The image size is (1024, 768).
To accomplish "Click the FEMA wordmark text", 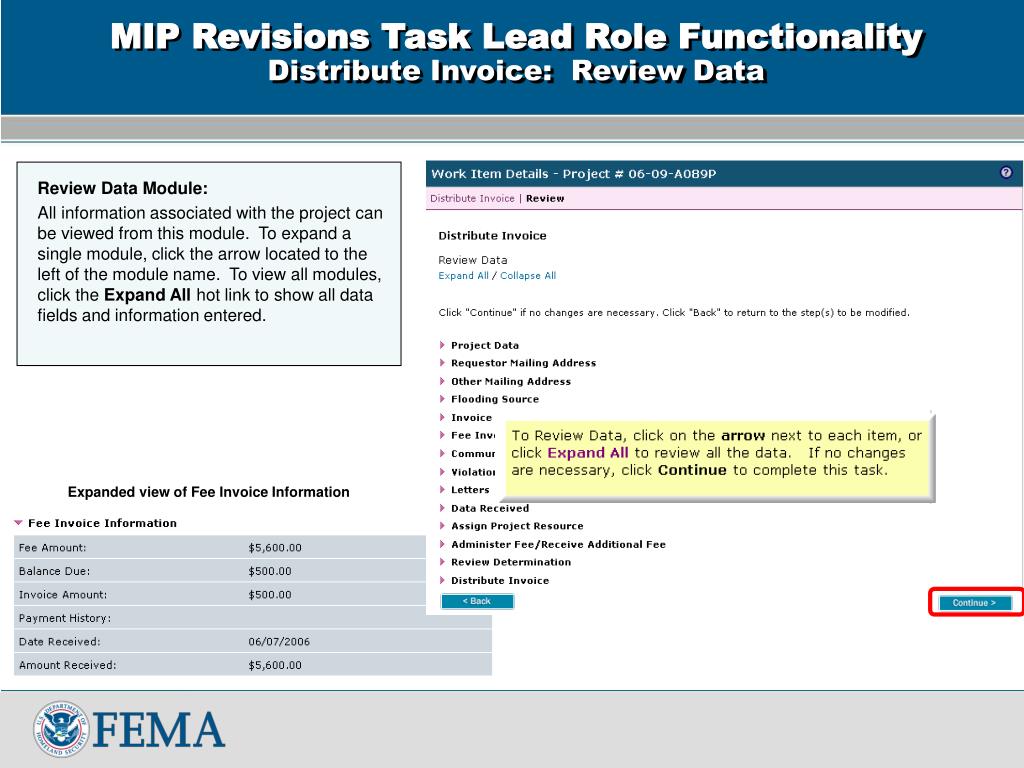I will pyautogui.click(x=159, y=730).
